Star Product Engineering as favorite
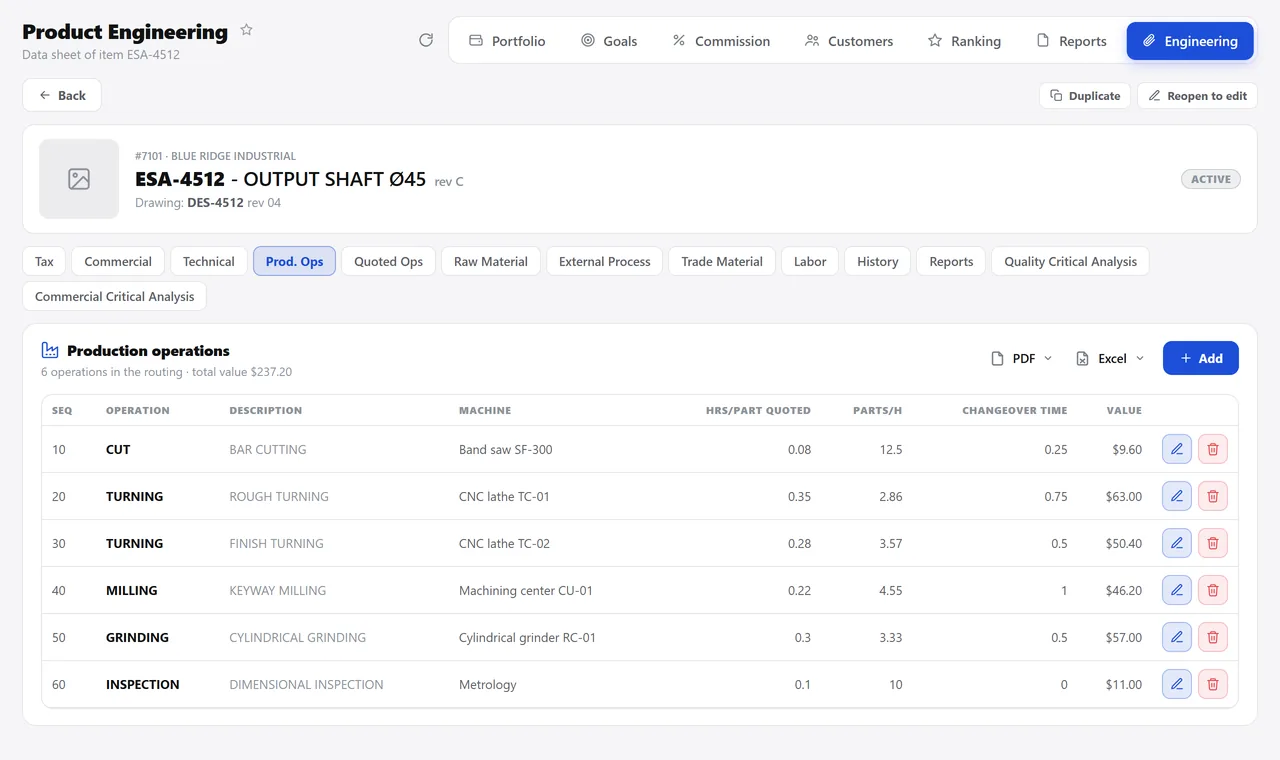This screenshot has width=1280, height=760. point(246,30)
